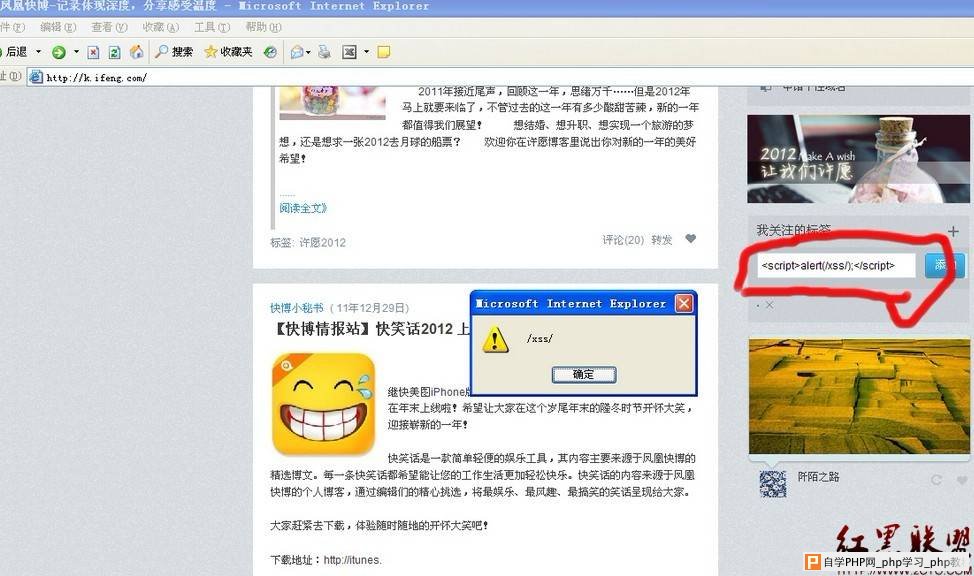
Task: Open the 查看(V) menu
Action: point(109,27)
